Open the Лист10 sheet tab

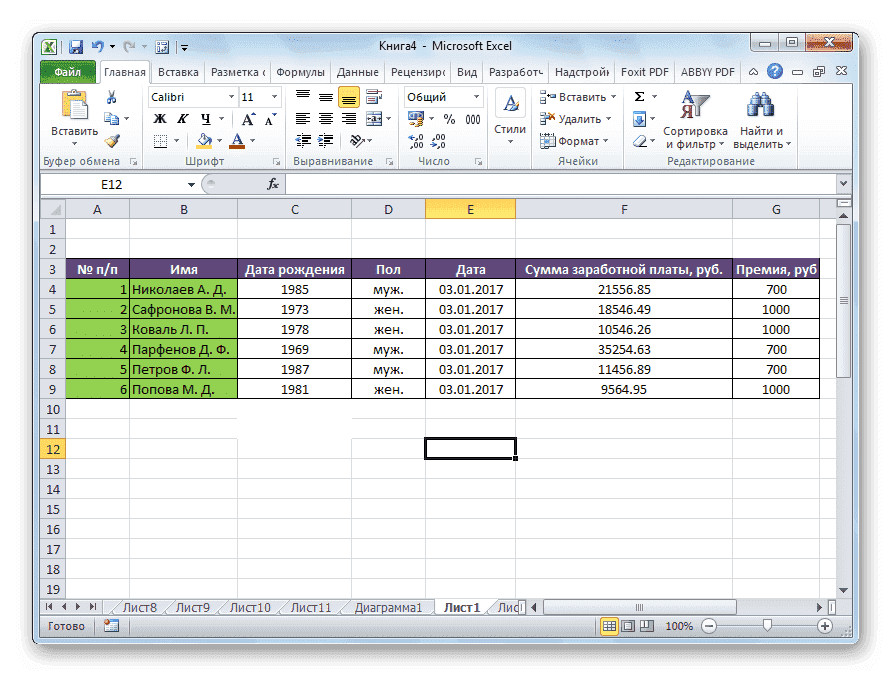249,606
